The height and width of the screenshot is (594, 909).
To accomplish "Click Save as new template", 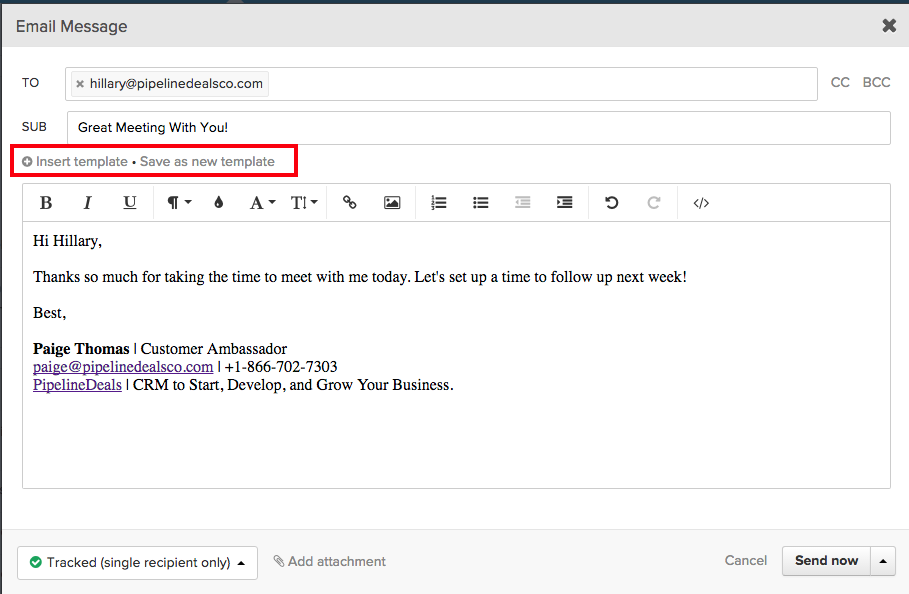I will tap(208, 162).
